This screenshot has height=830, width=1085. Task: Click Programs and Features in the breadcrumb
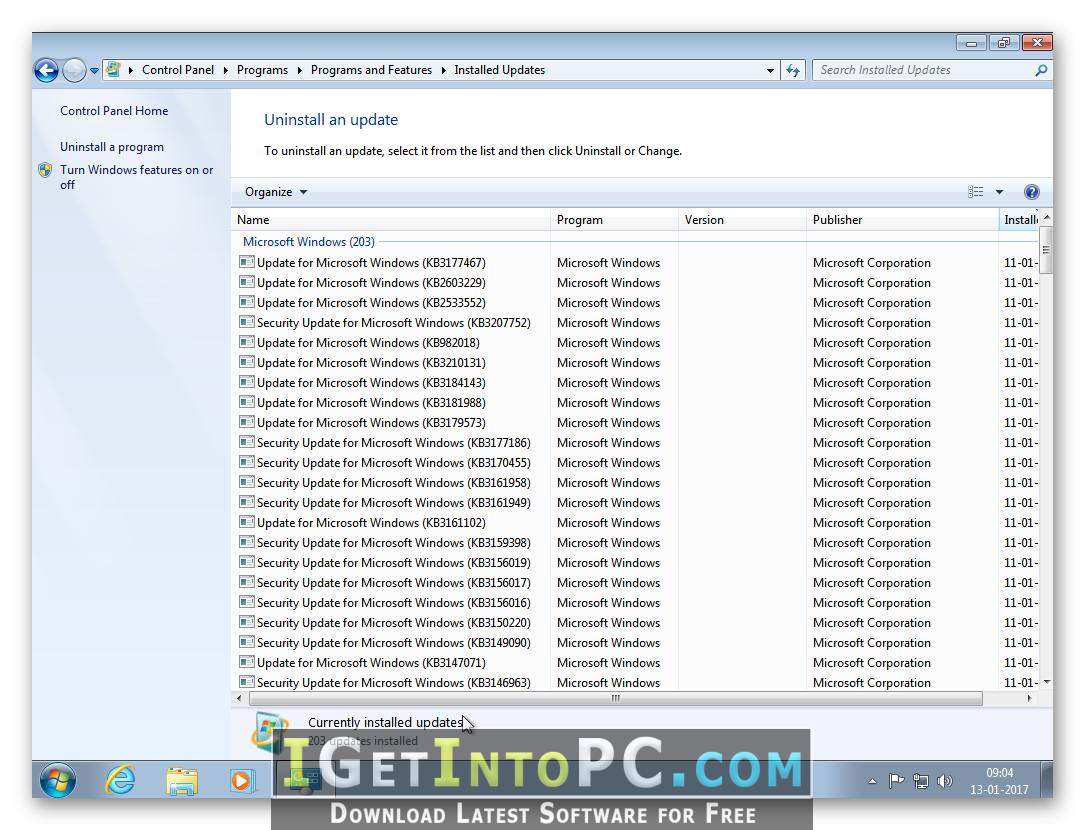pos(371,70)
